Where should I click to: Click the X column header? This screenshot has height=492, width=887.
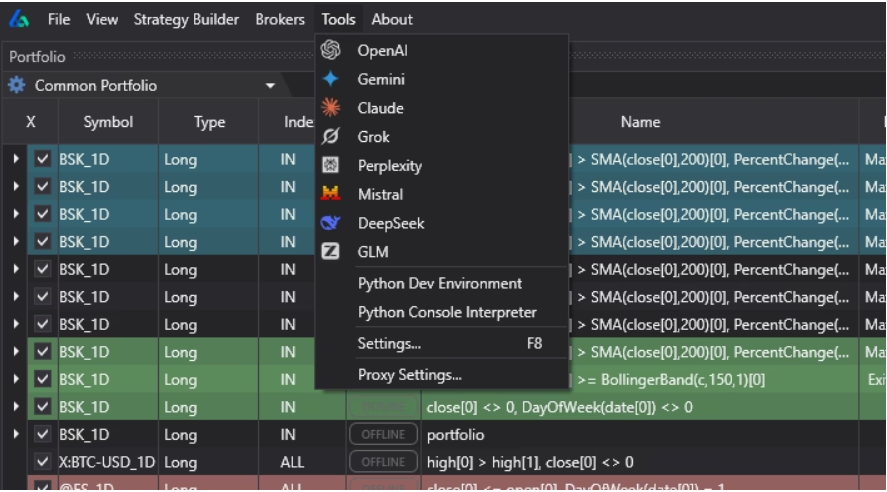point(31,122)
